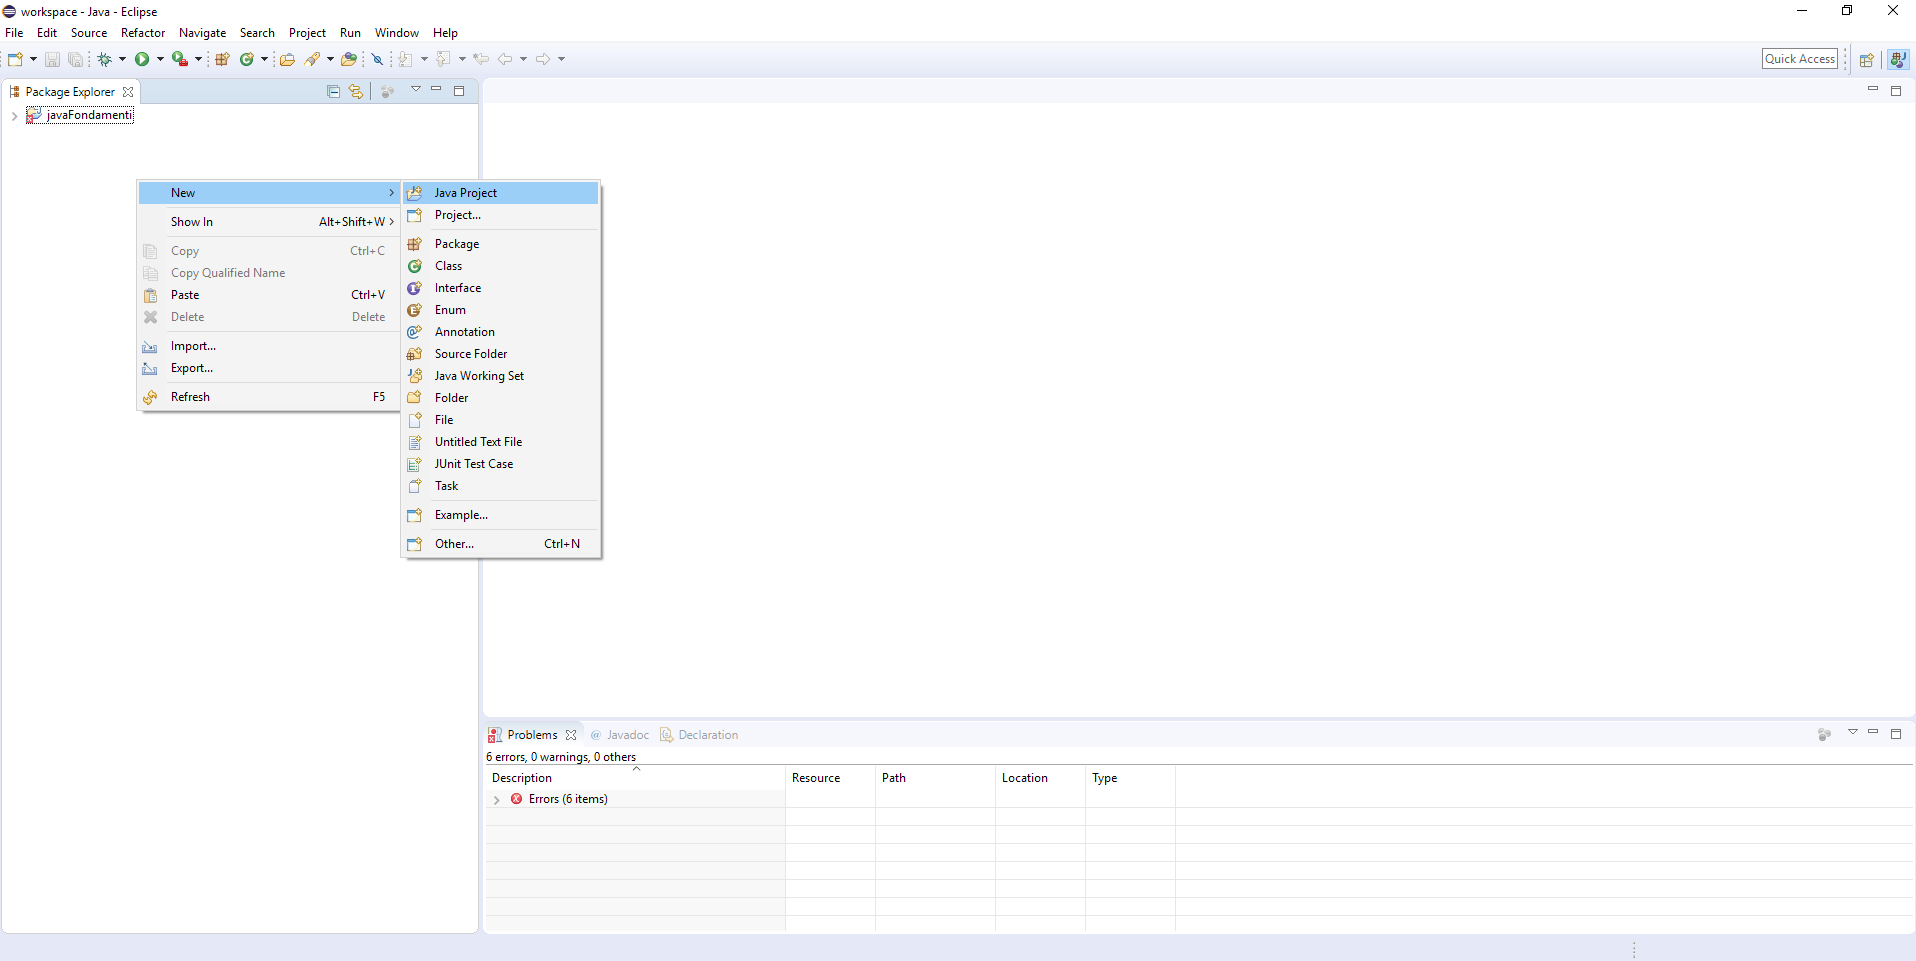
Task: Click the Last Edit Location arrow icon
Action: [481, 59]
